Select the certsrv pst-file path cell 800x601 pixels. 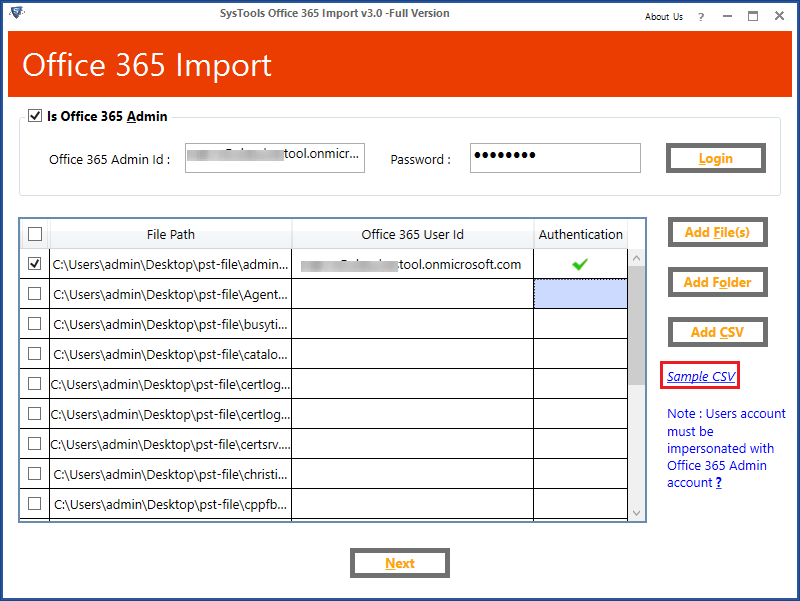170,444
